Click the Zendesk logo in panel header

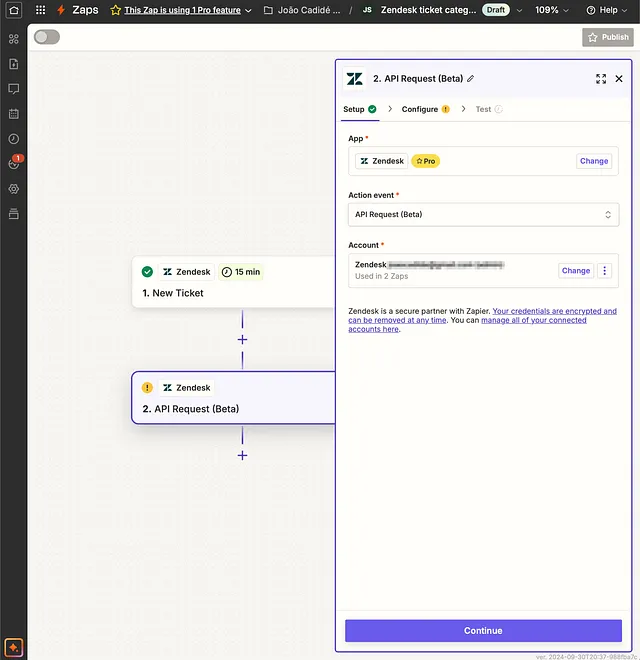[355, 79]
